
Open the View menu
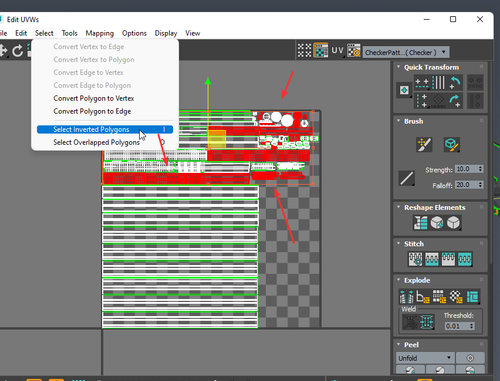[x=193, y=33]
